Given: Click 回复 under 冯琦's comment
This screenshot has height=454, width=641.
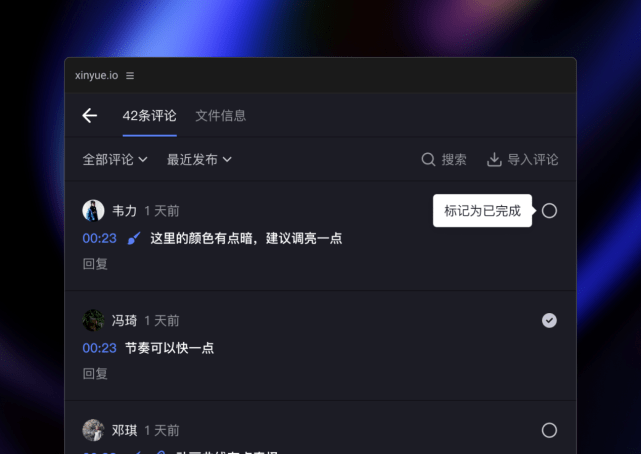Looking at the screenshot, I should (95, 373).
